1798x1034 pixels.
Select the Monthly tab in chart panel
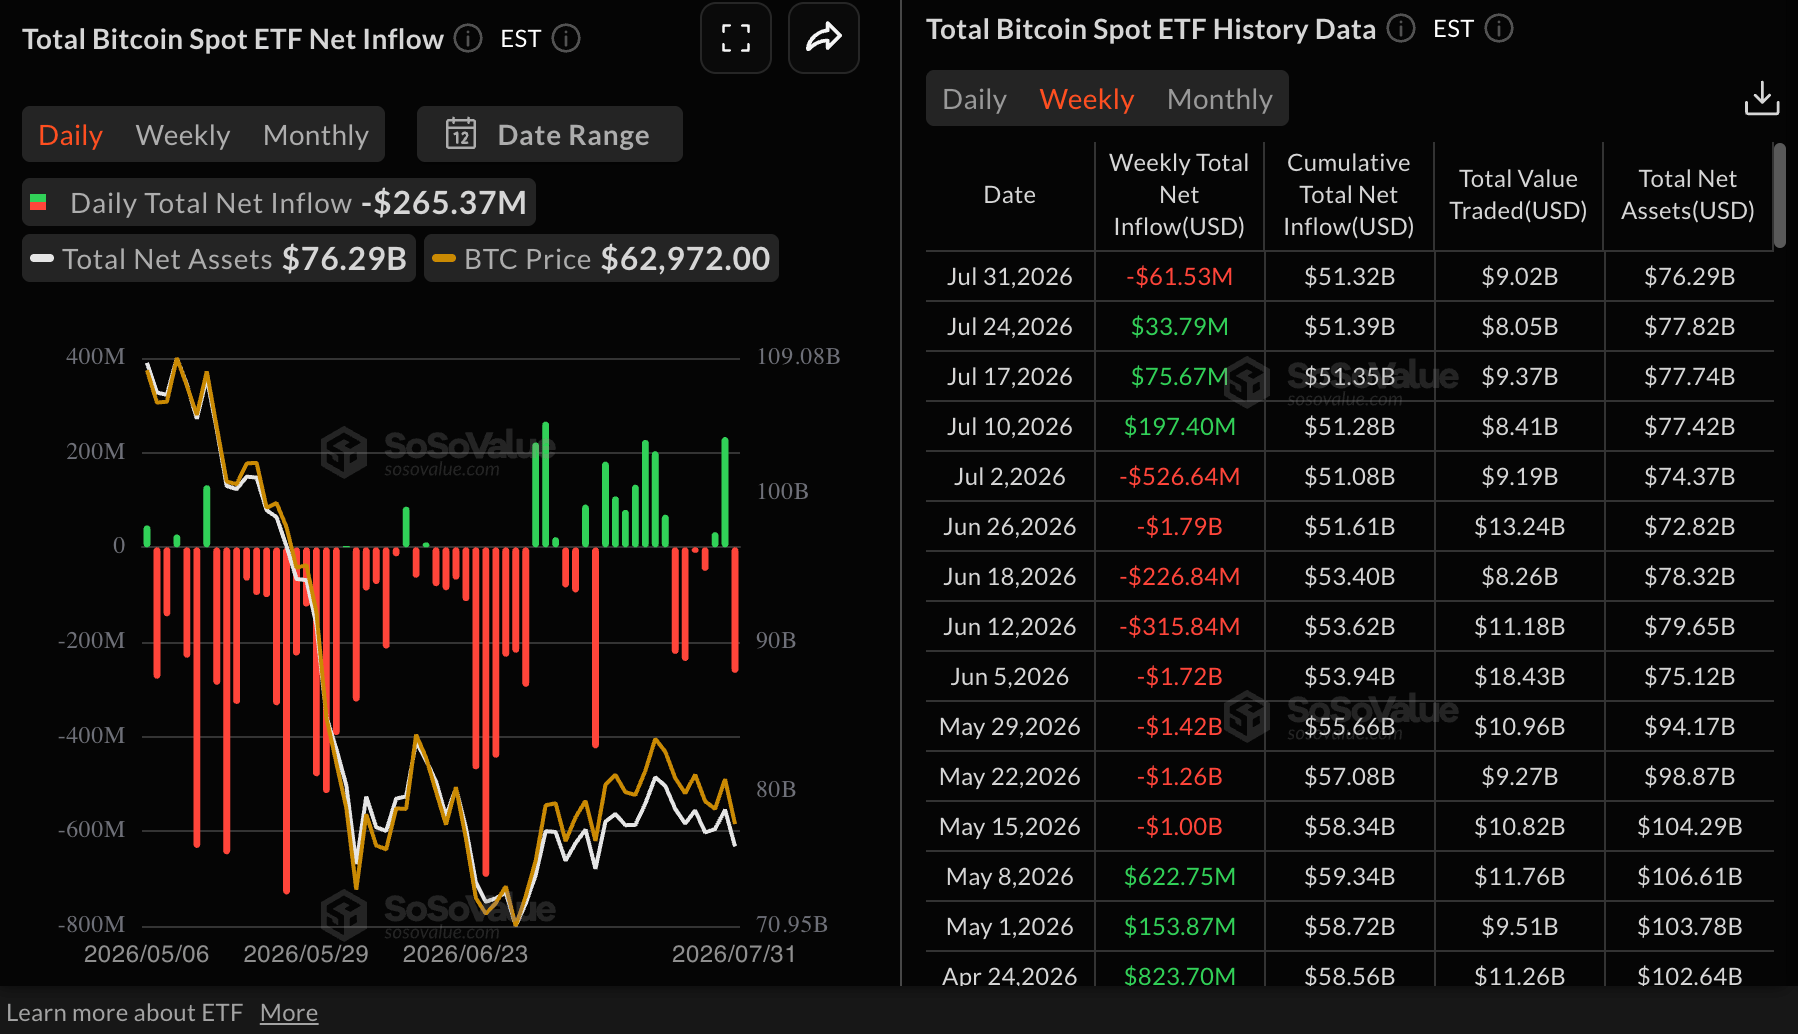coord(316,135)
